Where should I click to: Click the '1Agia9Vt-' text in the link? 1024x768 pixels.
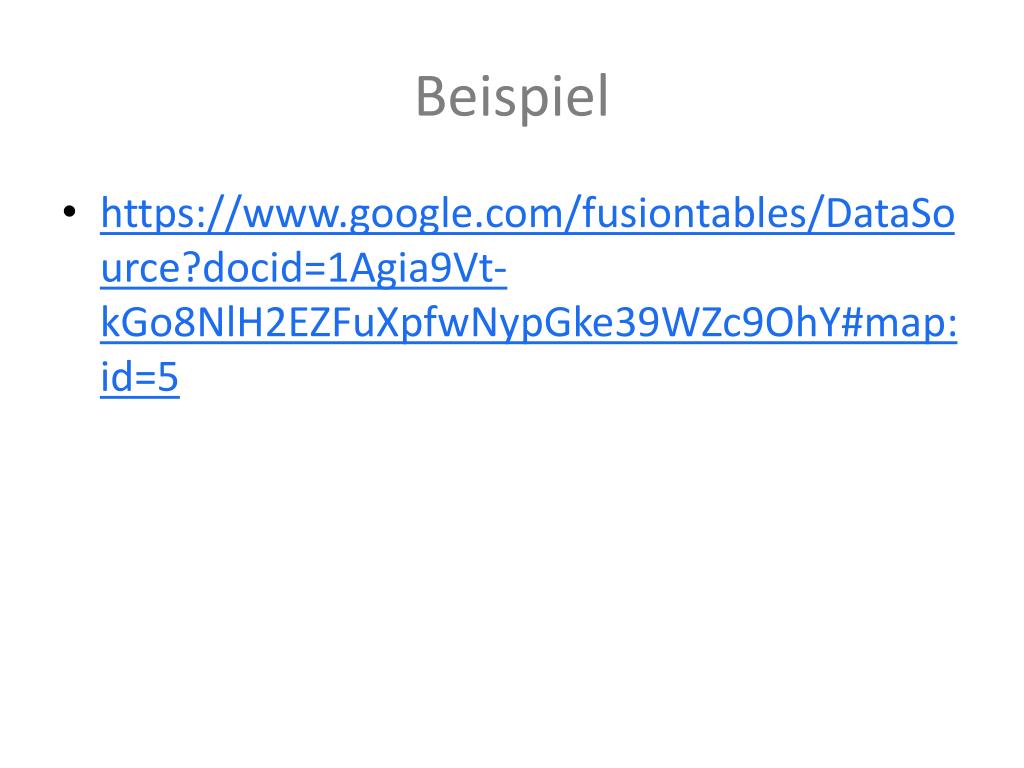click(417, 268)
